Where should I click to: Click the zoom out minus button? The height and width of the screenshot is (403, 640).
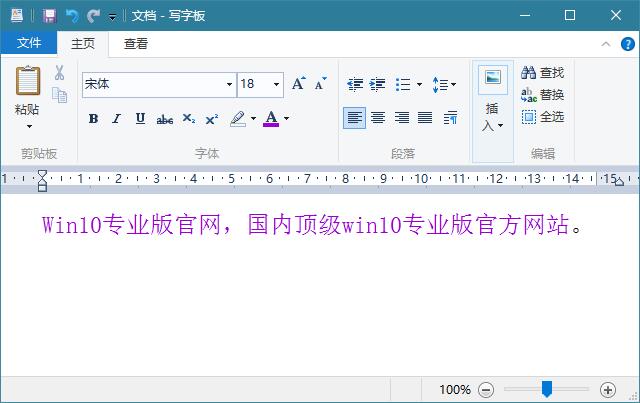(486, 390)
